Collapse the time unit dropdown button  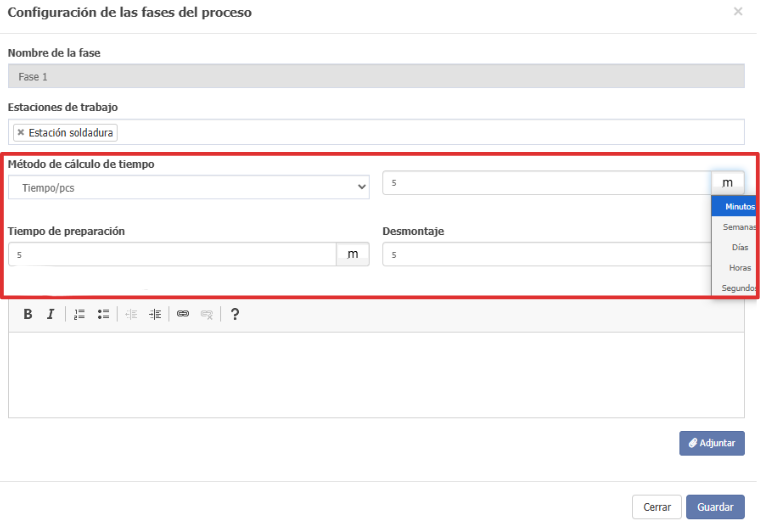[727, 183]
